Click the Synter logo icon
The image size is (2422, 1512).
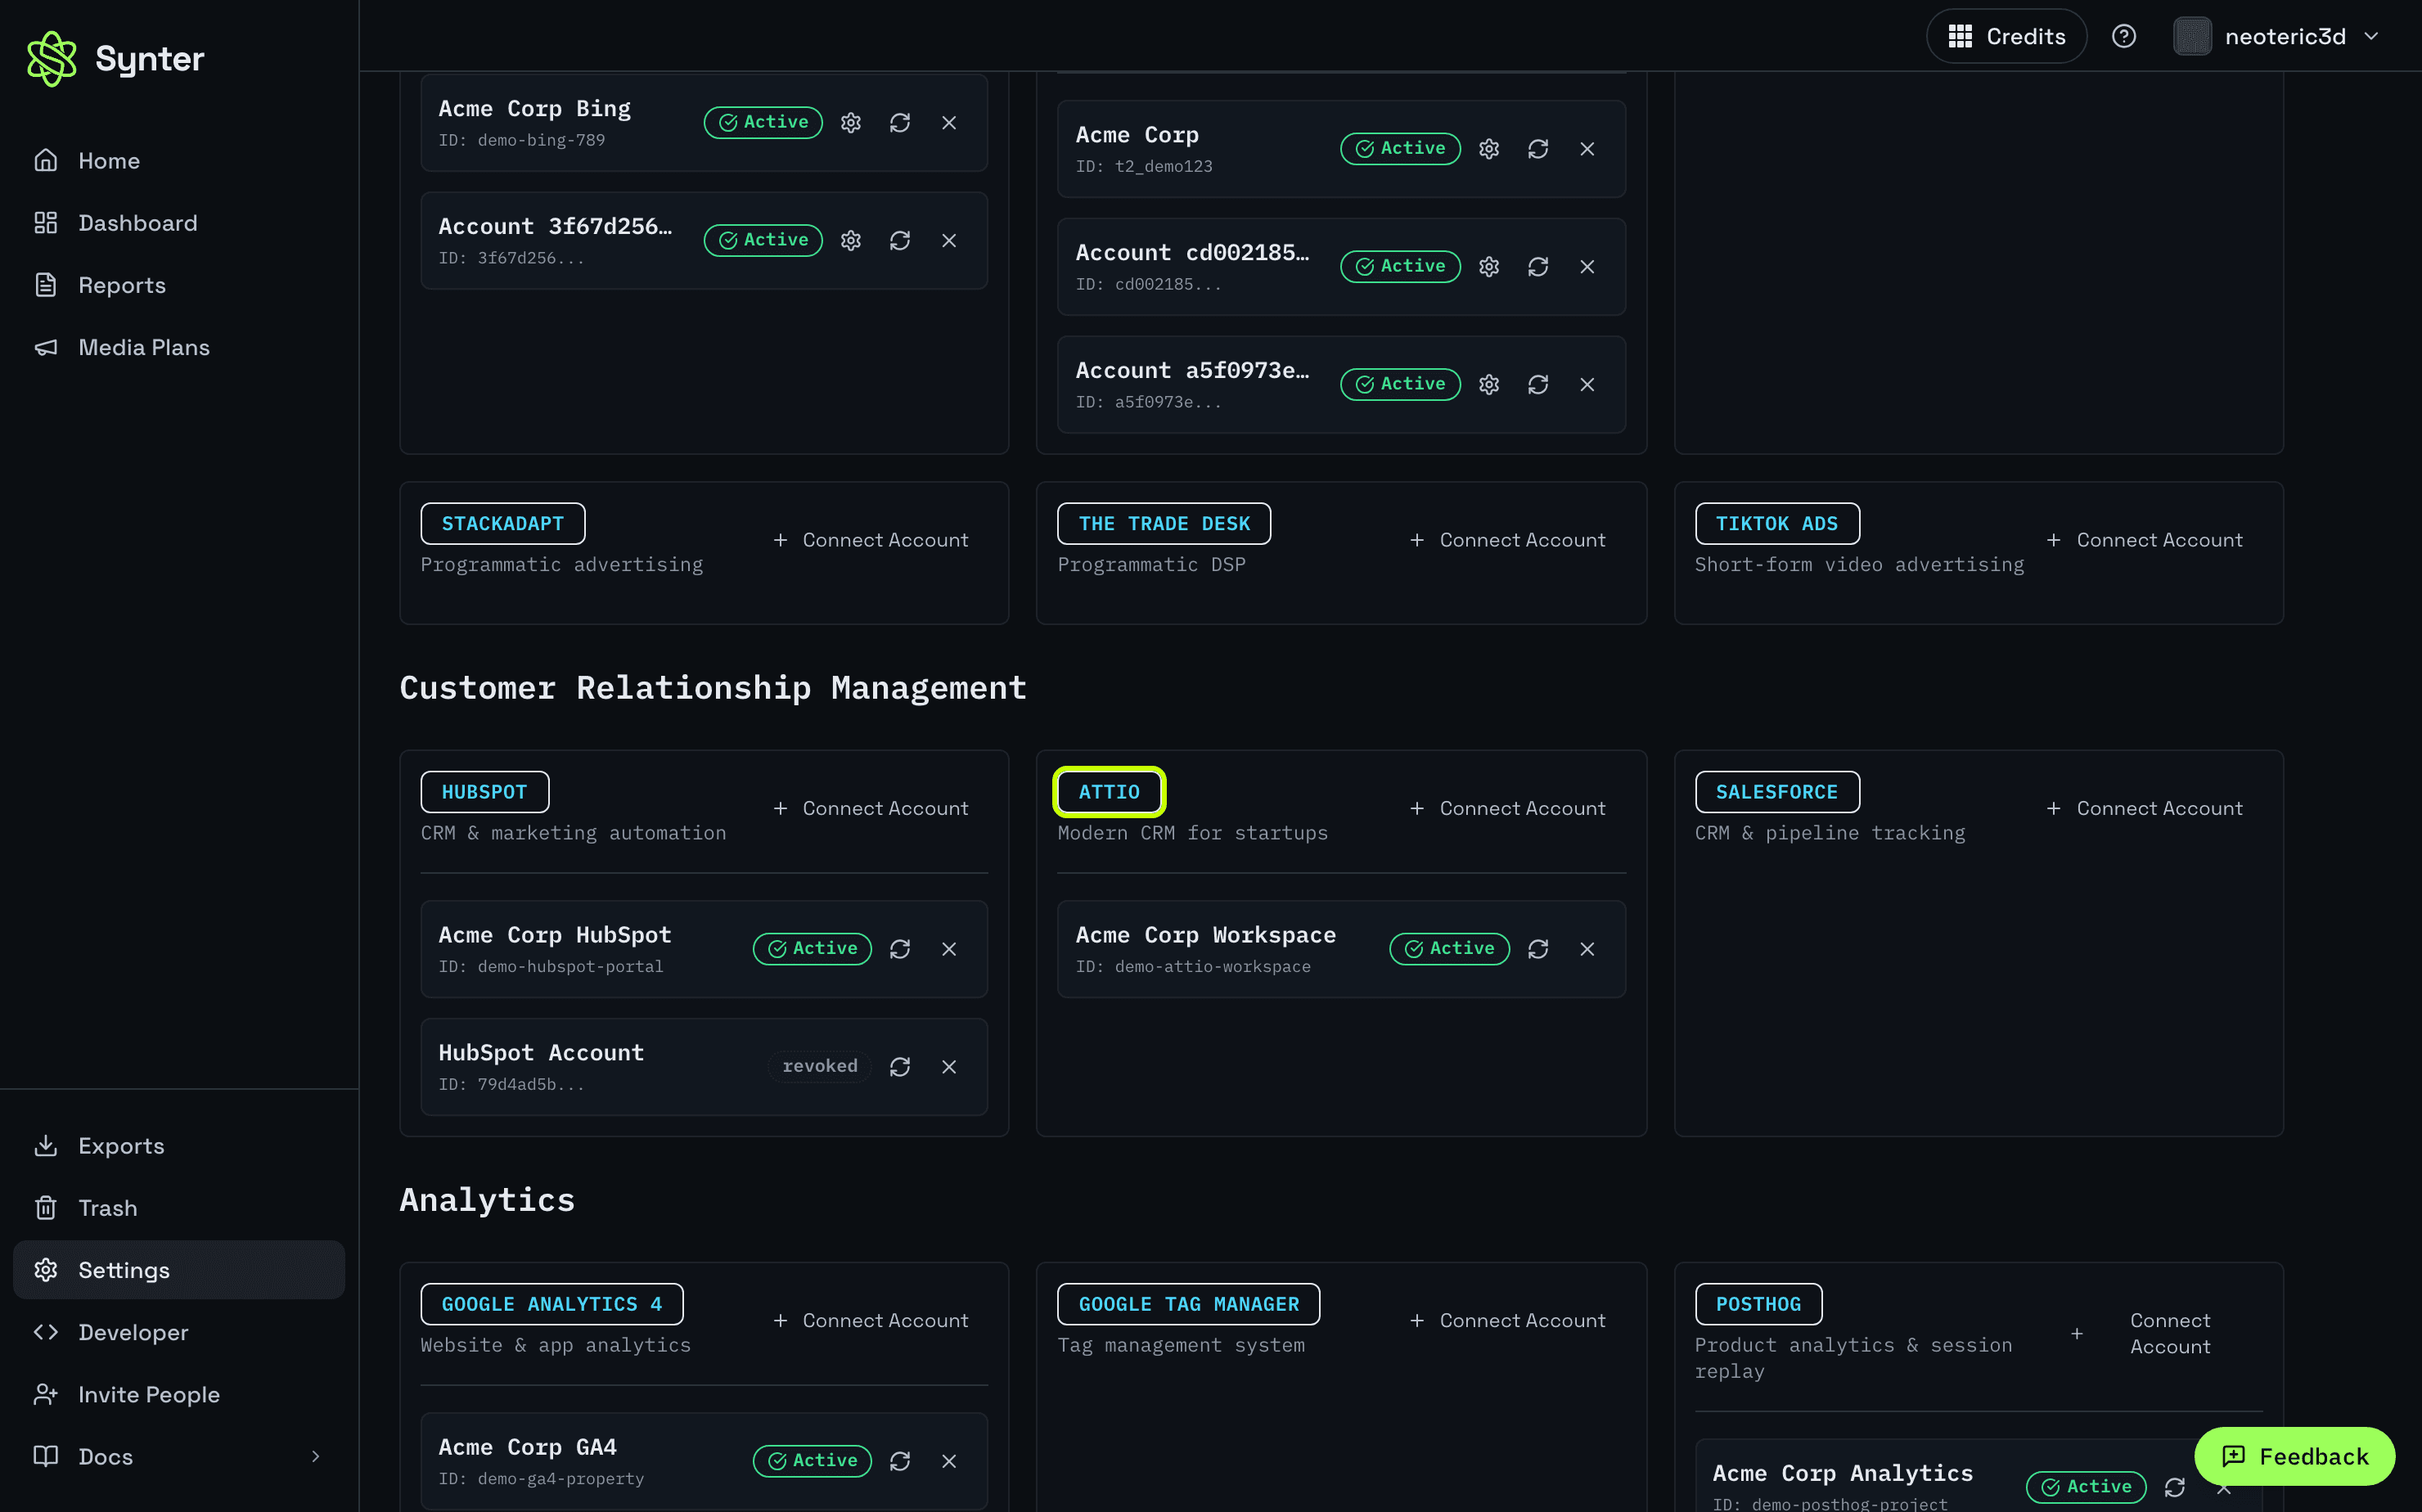click(x=51, y=58)
